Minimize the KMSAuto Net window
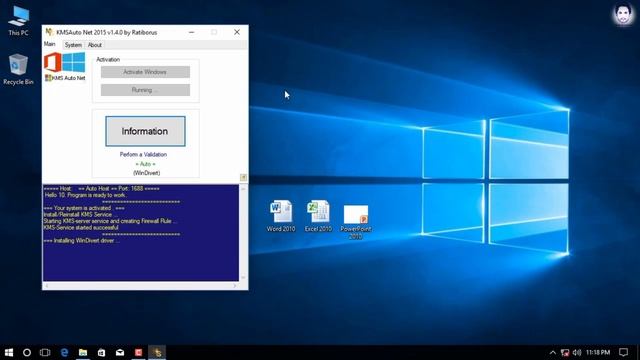Screen dimensions: 640x360 click(x=191, y=32)
